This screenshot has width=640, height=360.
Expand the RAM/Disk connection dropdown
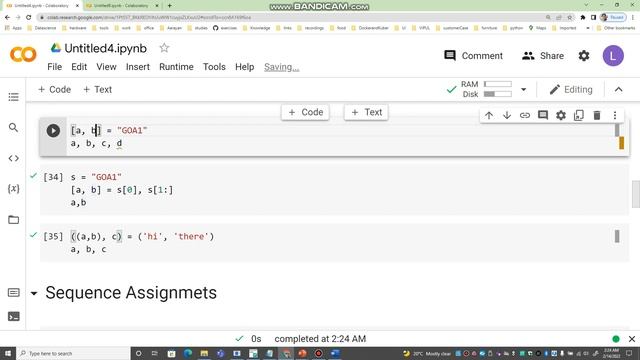[x=523, y=89]
